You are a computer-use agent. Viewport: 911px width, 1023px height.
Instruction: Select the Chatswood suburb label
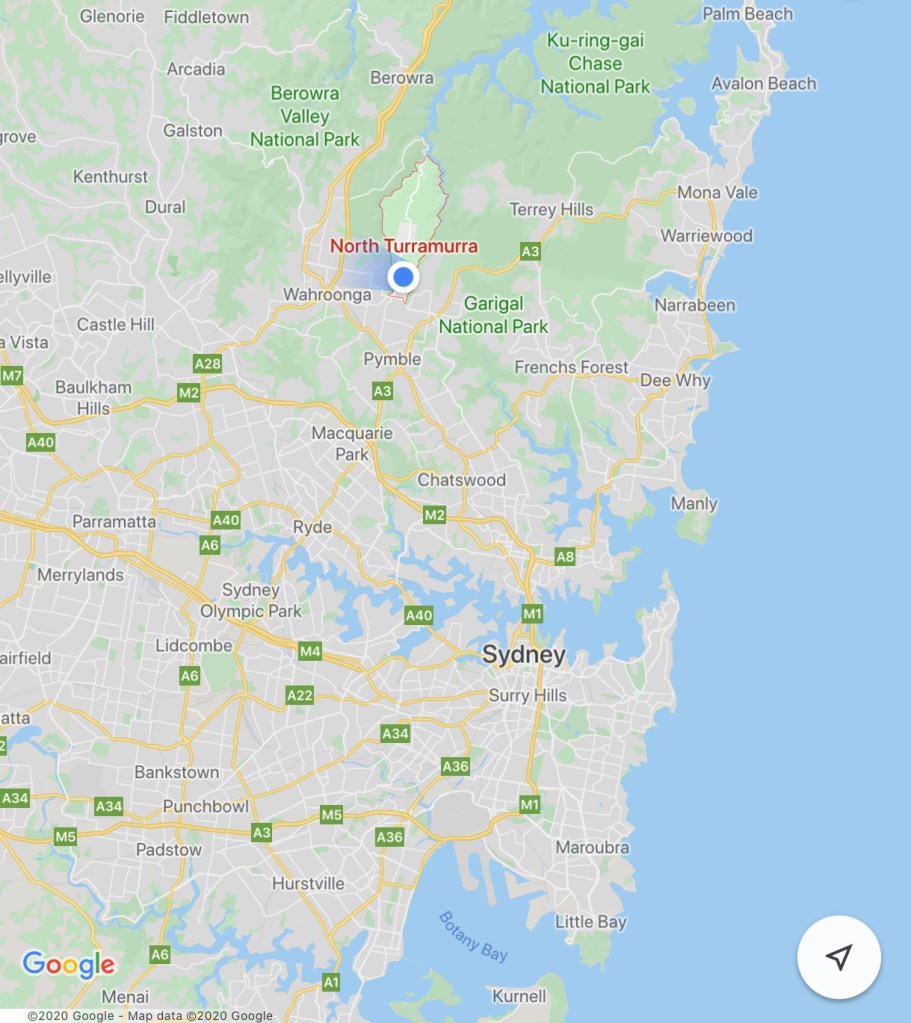point(462,480)
